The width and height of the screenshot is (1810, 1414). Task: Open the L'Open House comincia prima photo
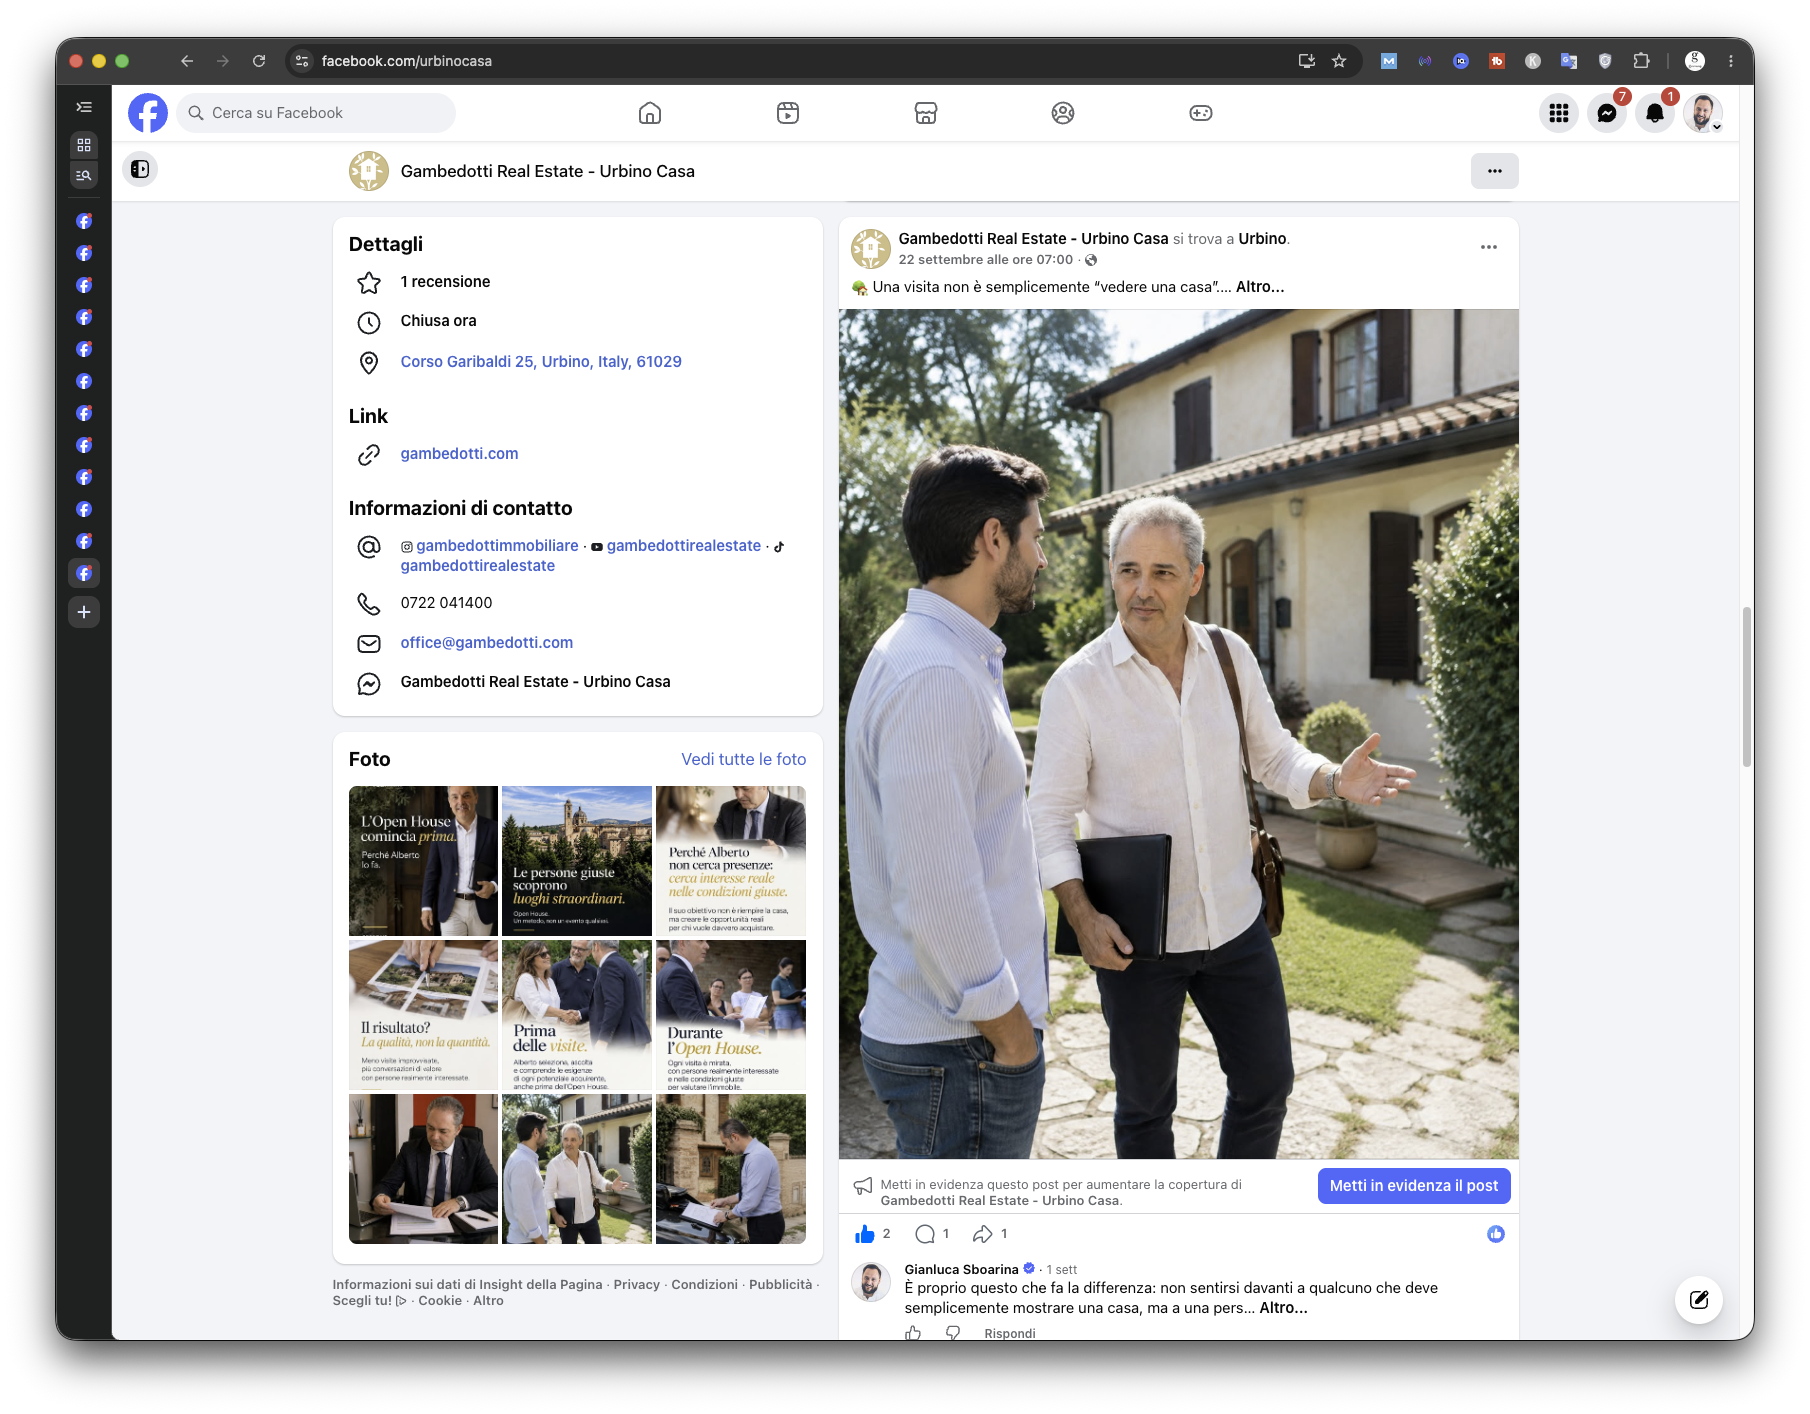[x=423, y=861]
